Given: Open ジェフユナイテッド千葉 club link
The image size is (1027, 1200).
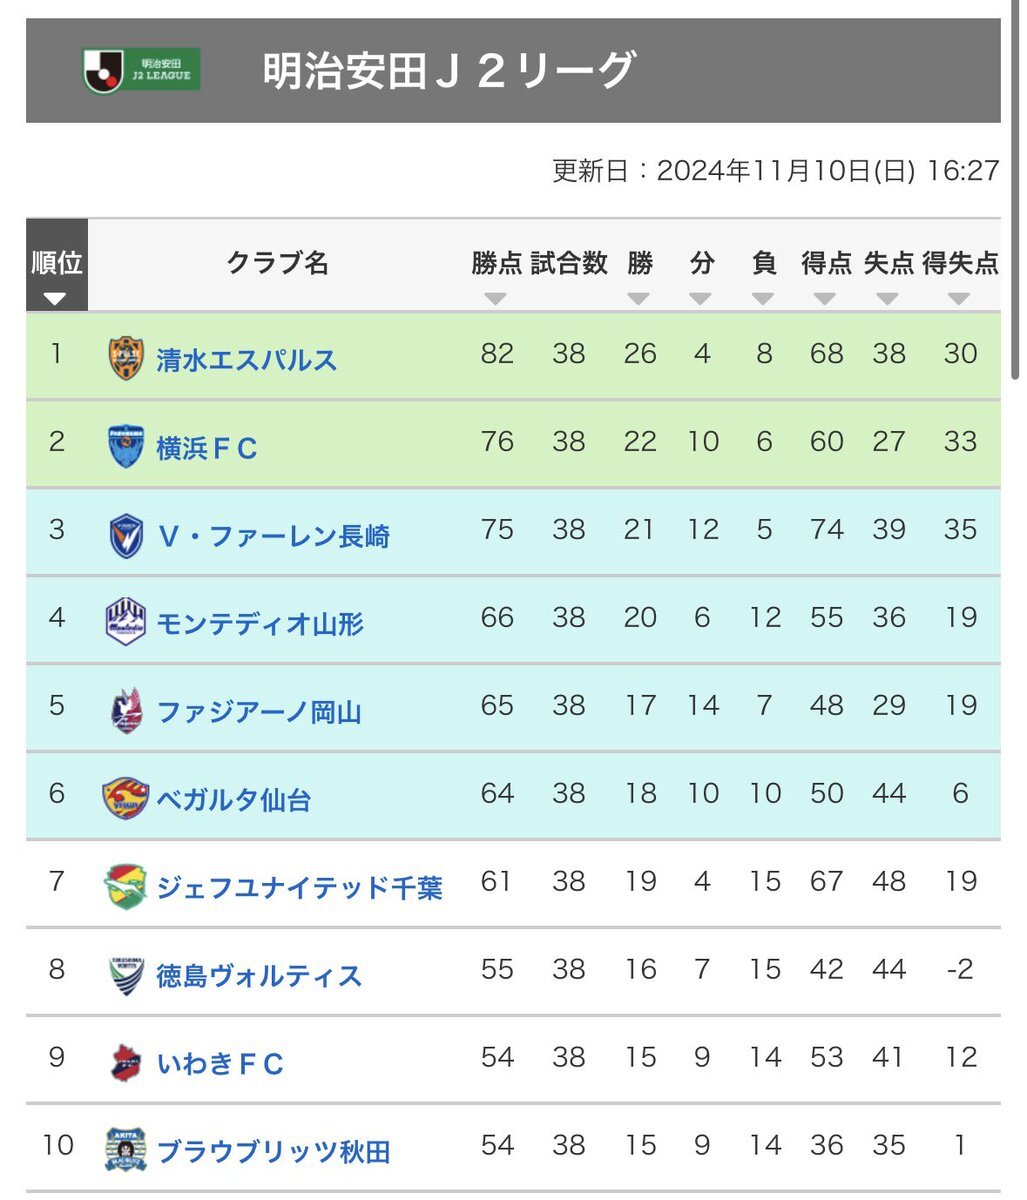Looking at the screenshot, I should (299, 888).
